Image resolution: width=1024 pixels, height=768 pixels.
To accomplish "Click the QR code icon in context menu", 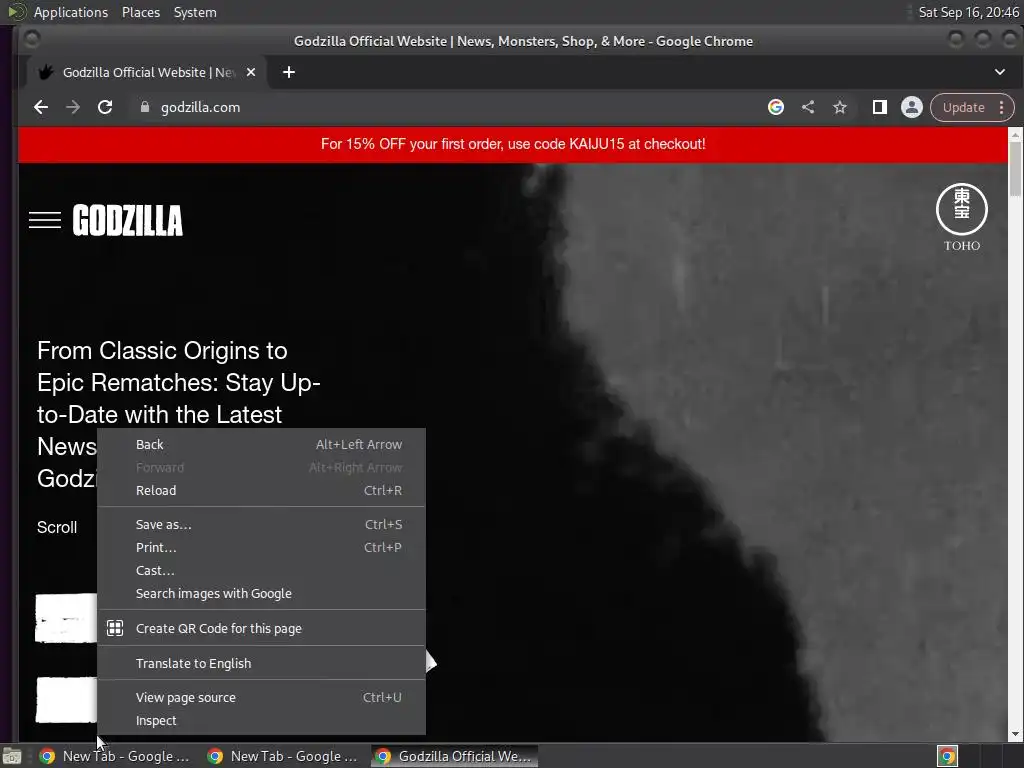I will tap(115, 628).
